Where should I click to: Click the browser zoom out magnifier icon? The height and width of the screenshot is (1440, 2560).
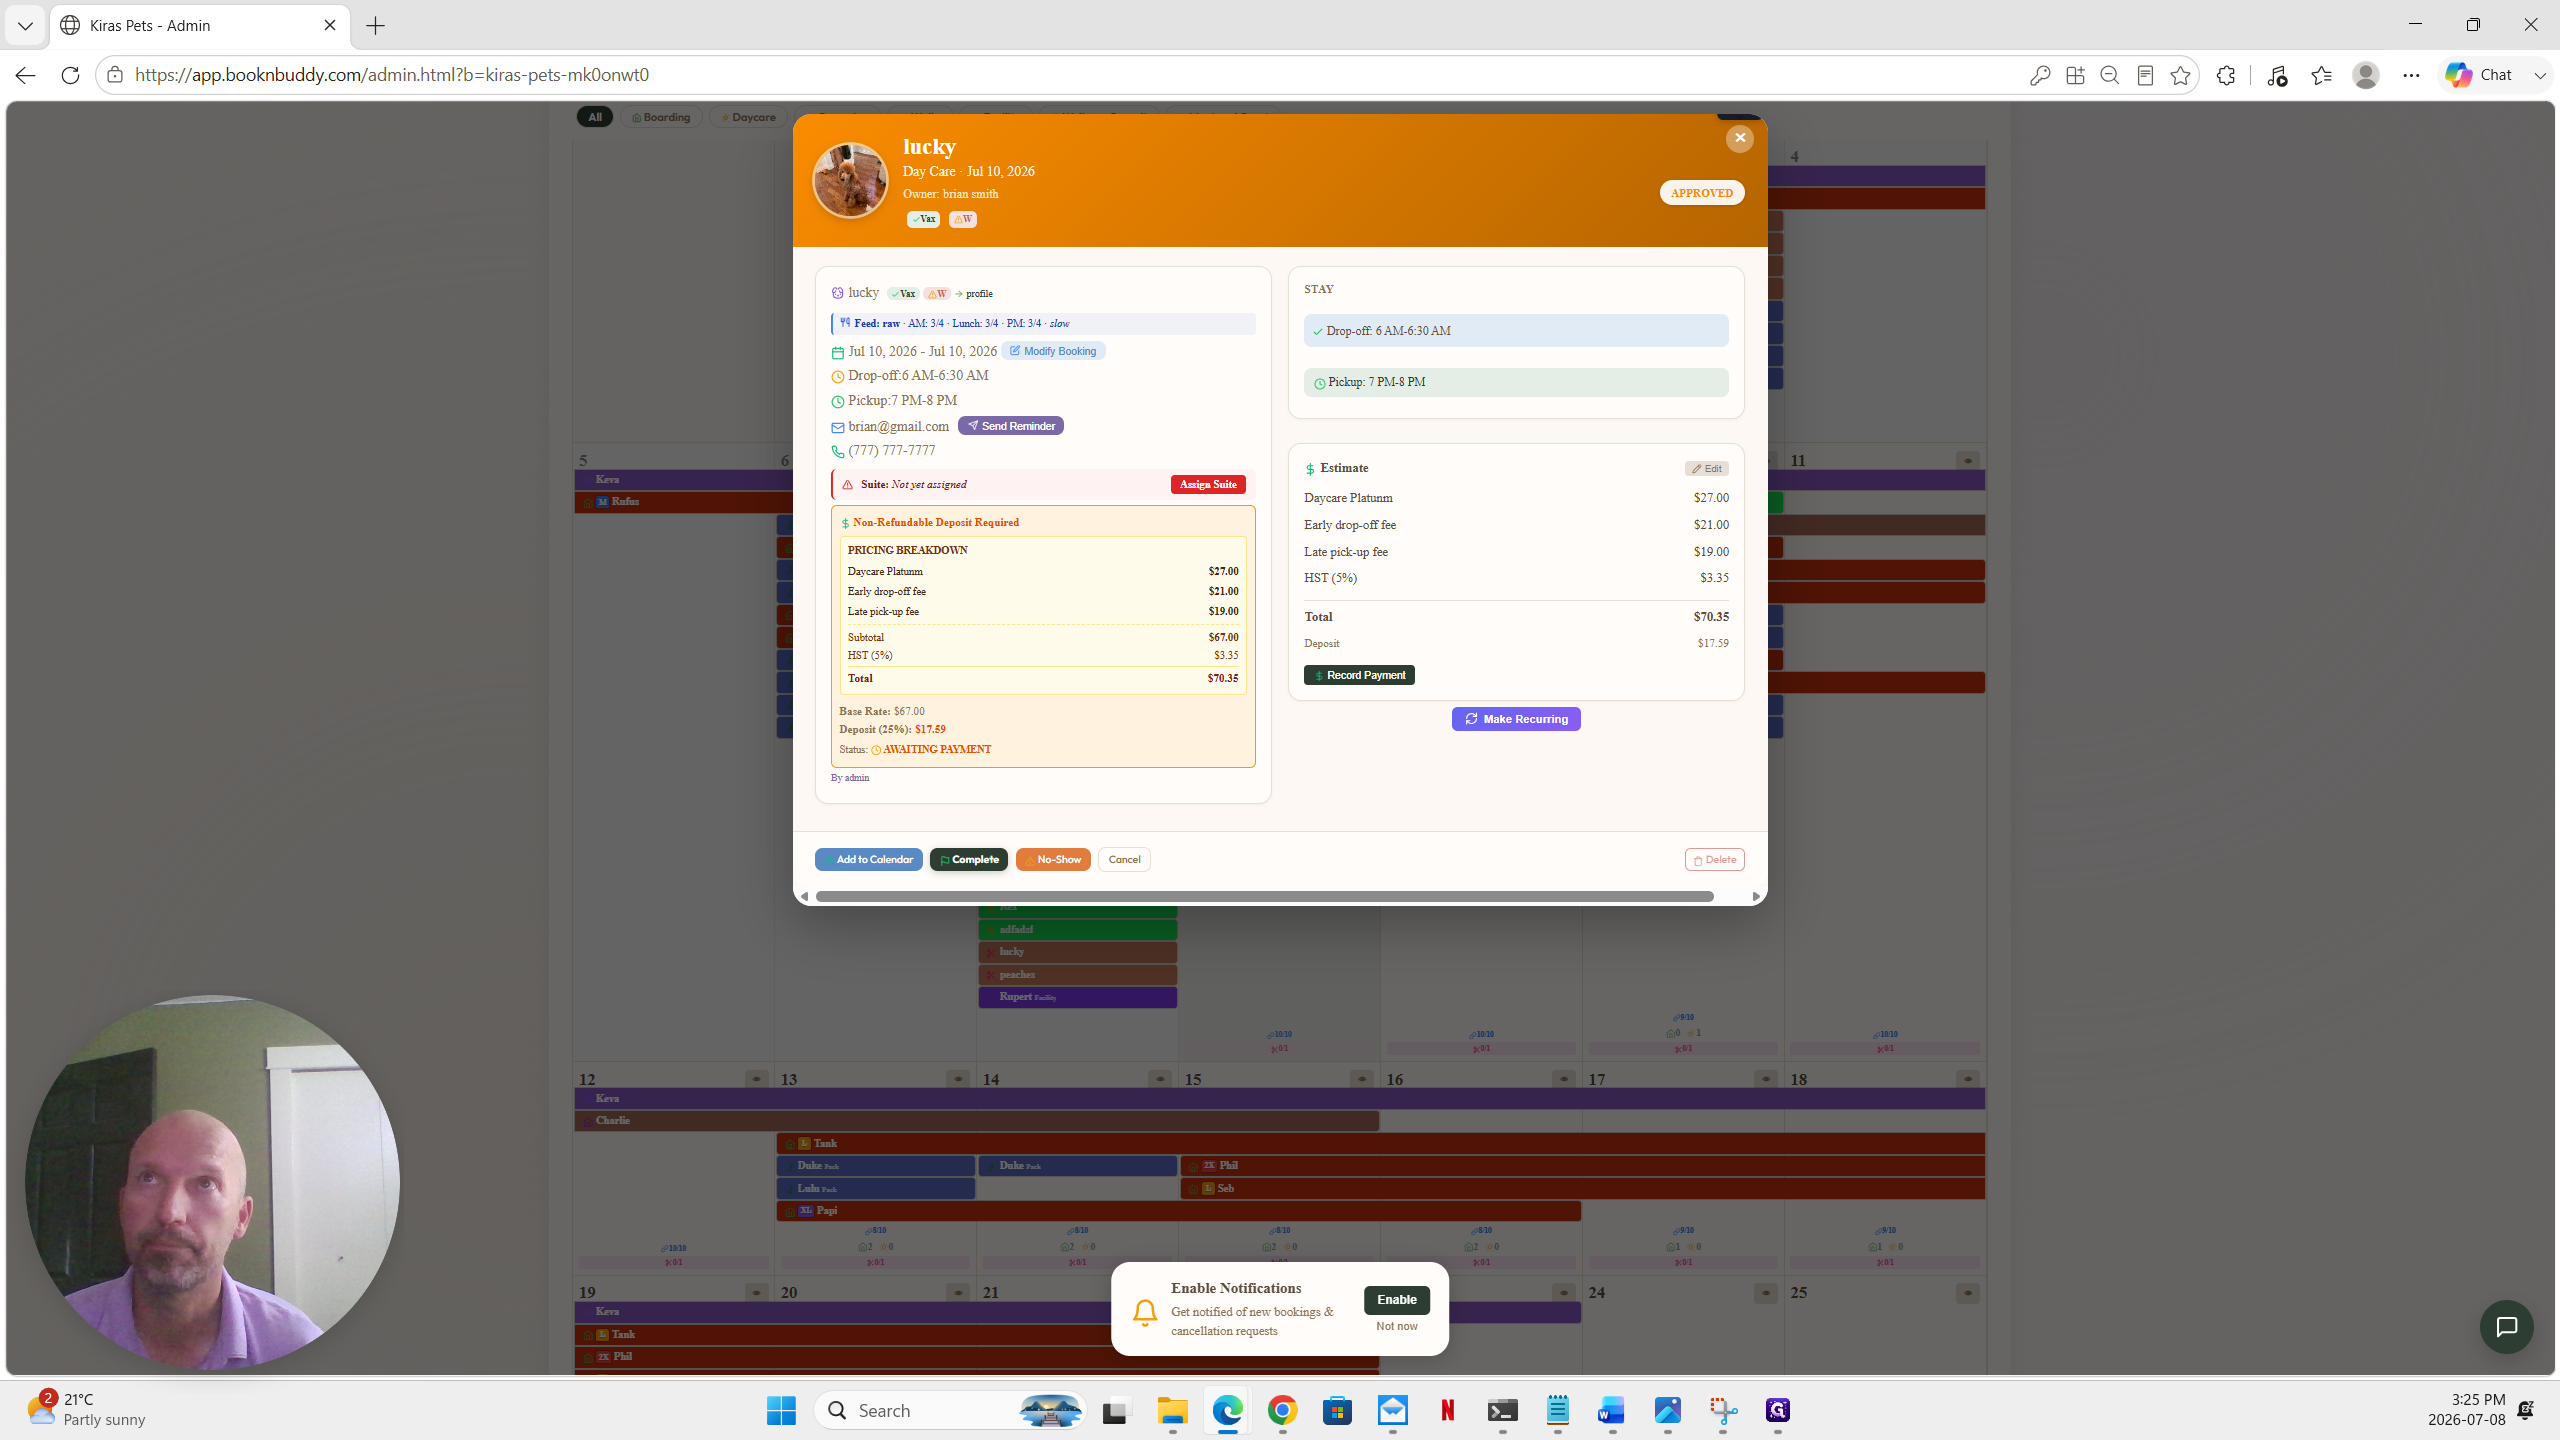pos(2110,75)
